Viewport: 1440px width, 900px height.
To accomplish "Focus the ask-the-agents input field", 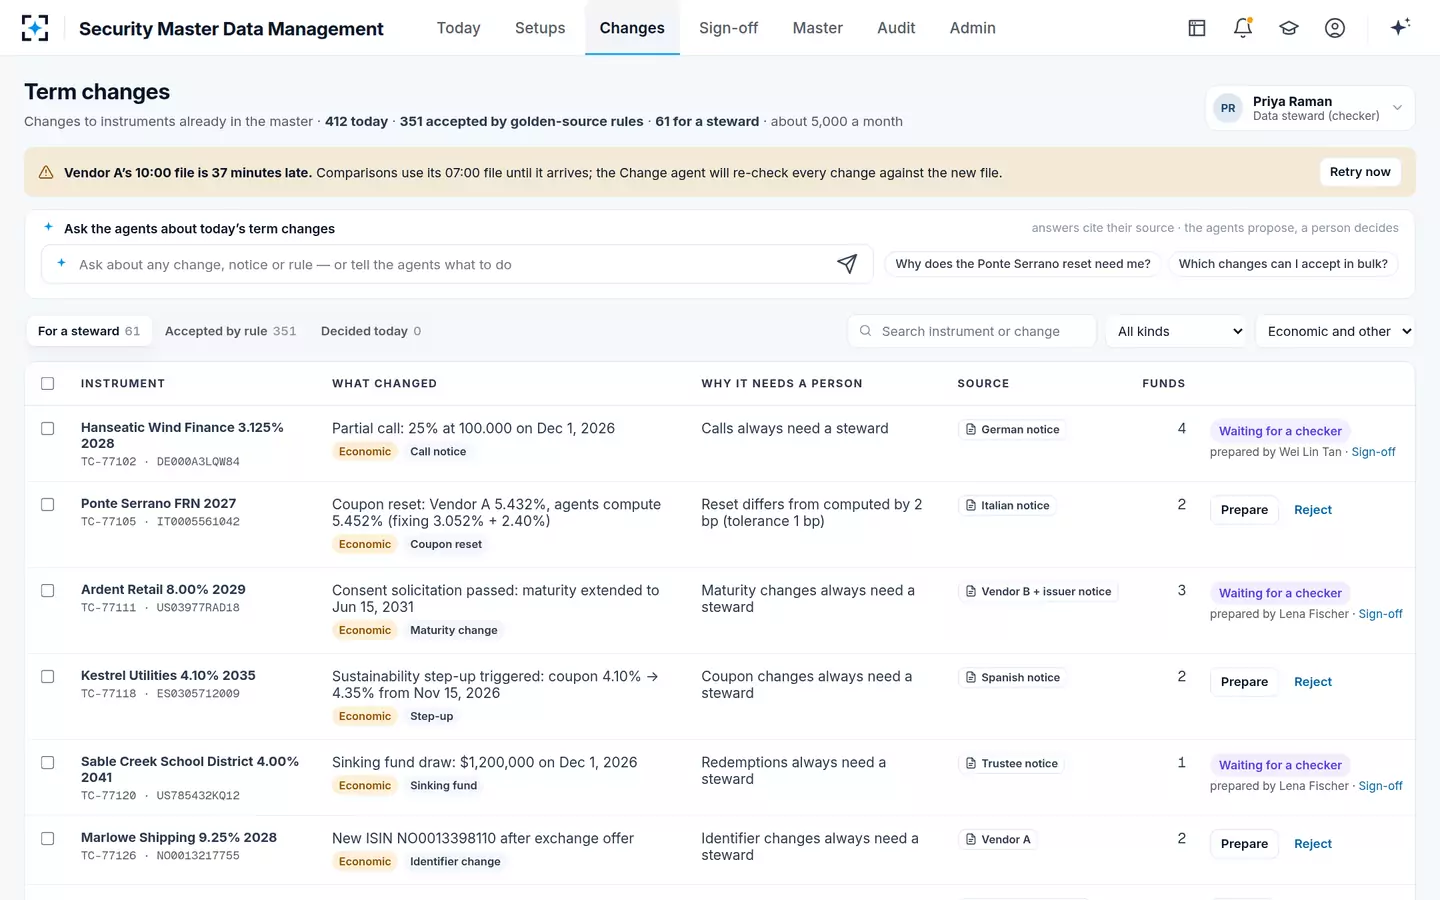I will (457, 264).
